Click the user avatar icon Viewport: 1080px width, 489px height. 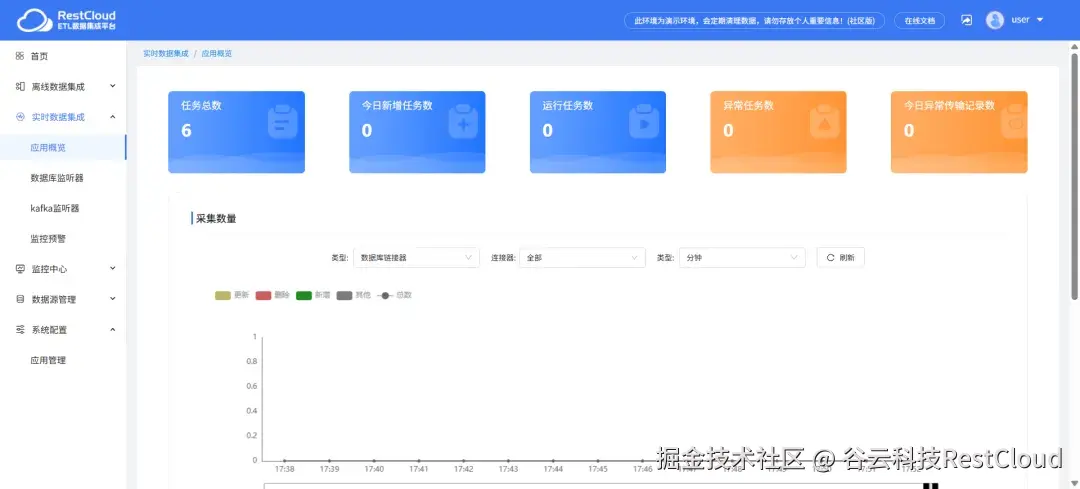995,20
